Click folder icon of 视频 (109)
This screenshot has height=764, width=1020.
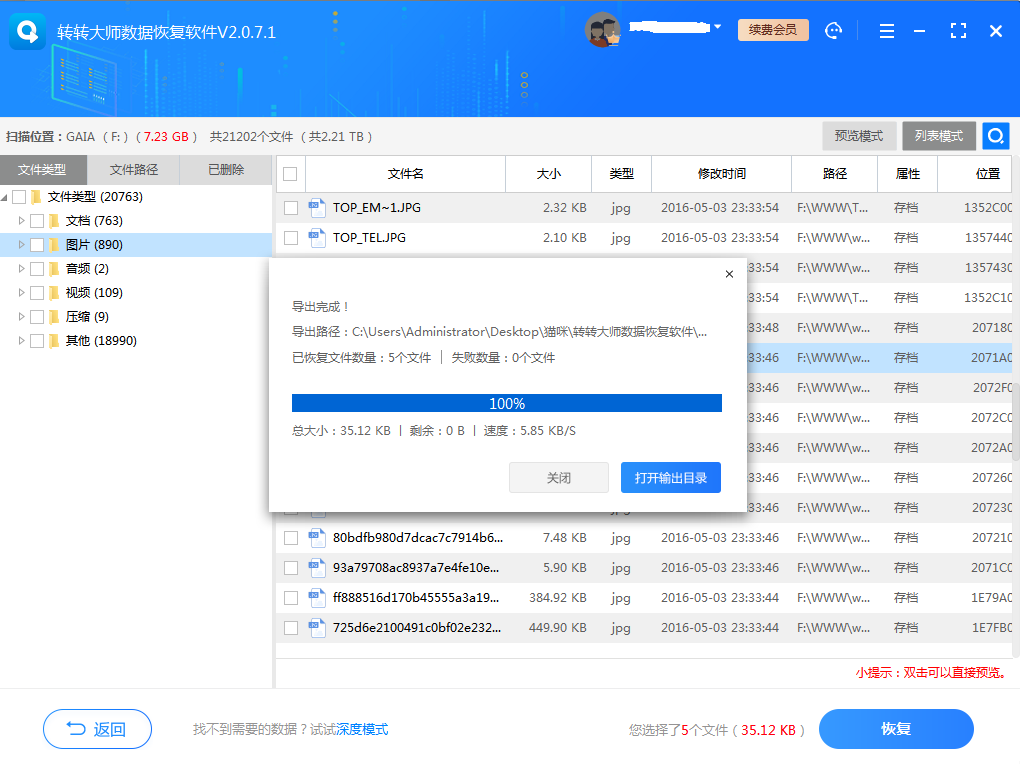coord(55,293)
